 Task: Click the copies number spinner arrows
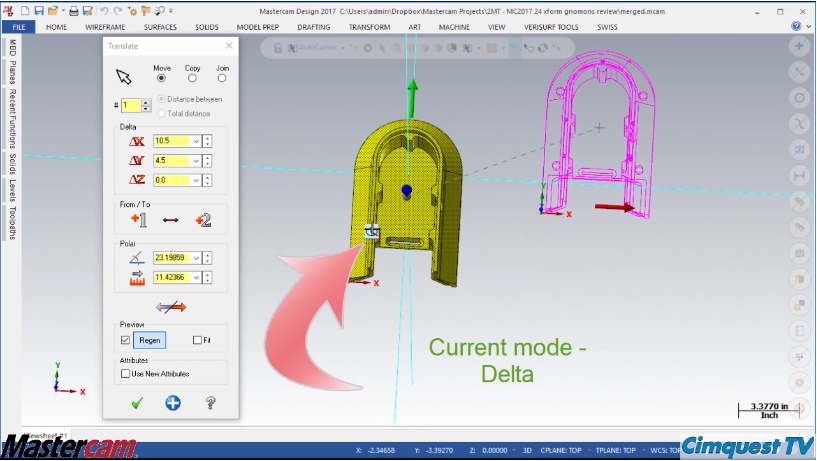point(146,105)
